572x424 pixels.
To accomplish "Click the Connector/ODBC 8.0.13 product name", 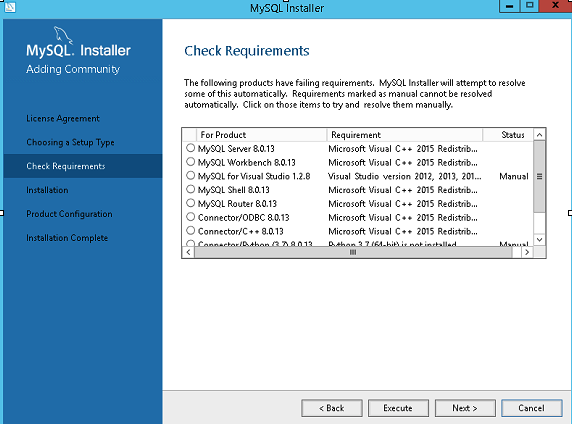I will pos(243,217).
